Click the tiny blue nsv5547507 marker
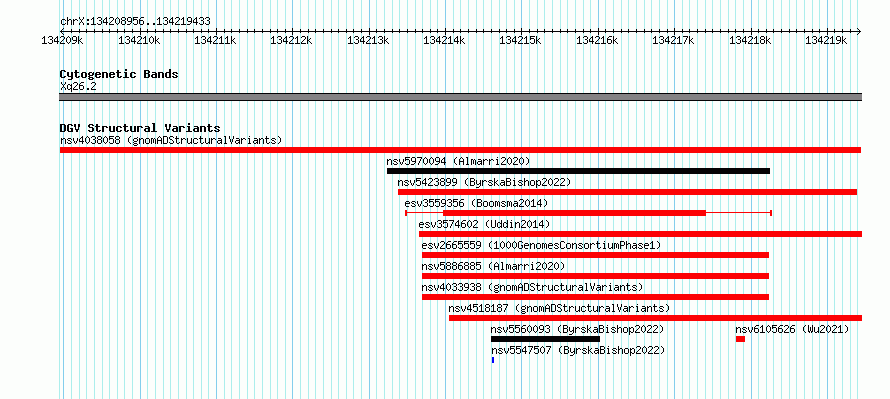This screenshot has width=890, height=399. click(493, 360)
